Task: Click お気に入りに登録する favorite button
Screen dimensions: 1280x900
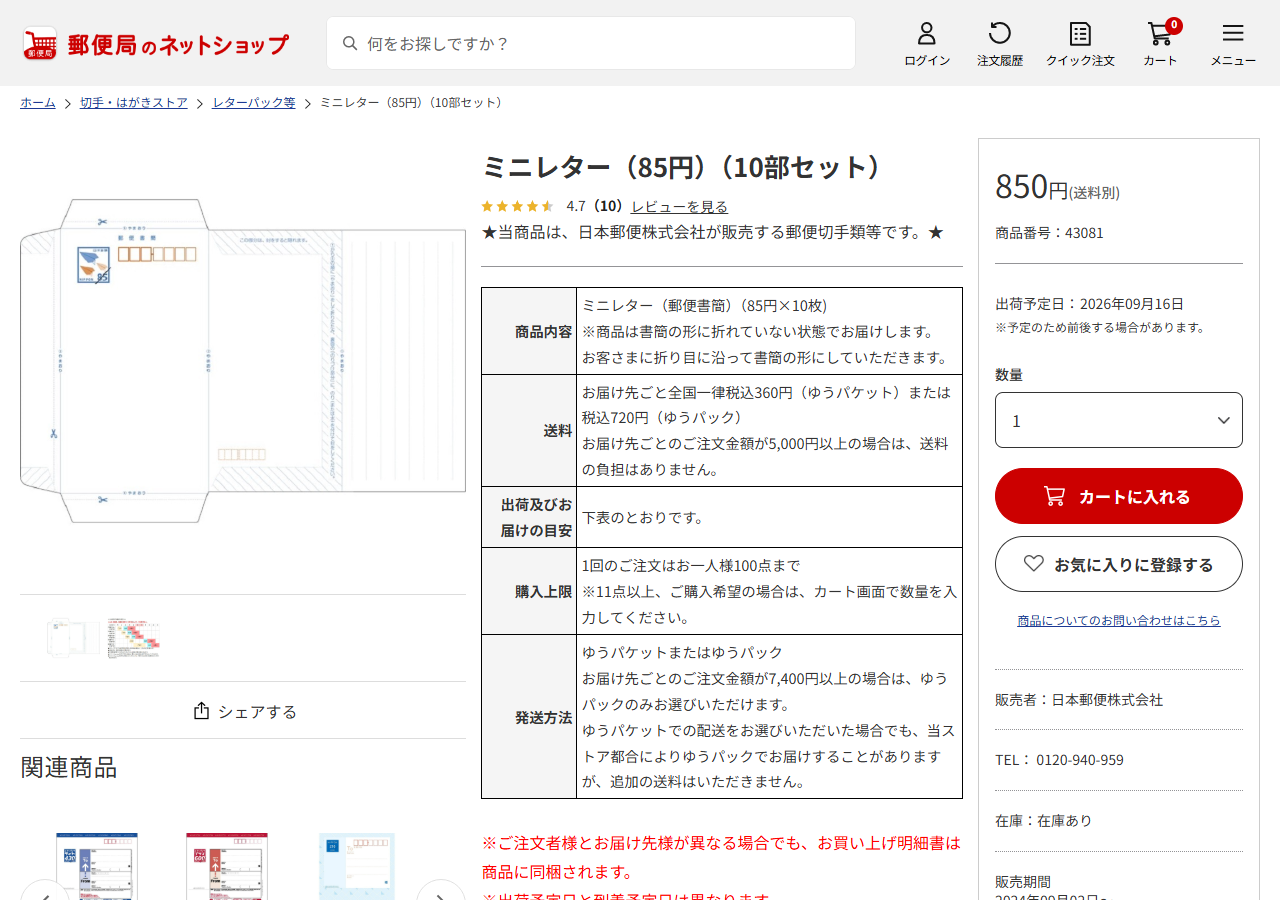Action: click(1119, 564)
